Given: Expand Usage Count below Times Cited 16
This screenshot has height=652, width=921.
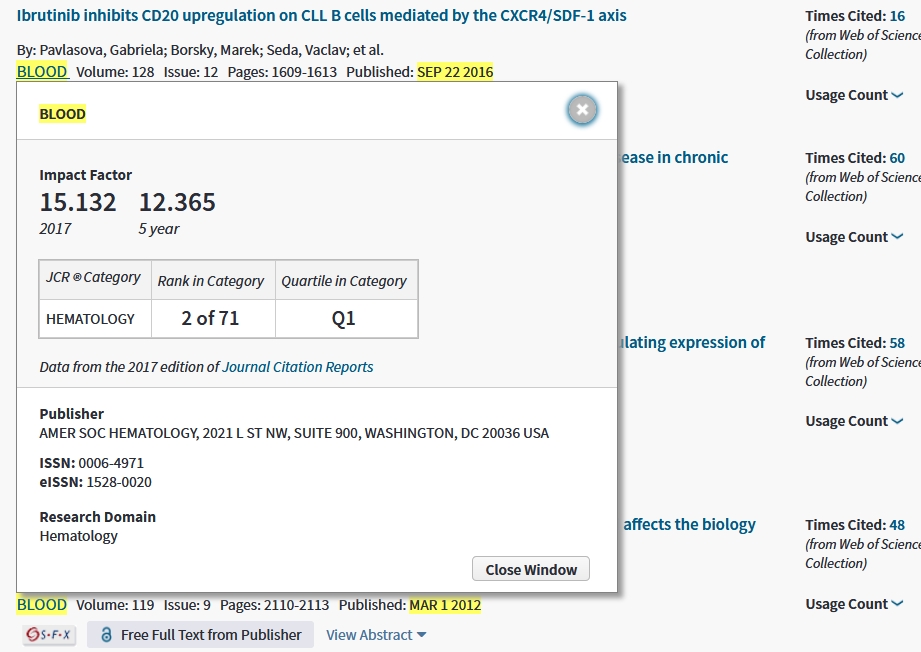Looking at the screenshot, I should tap(854, 95).
